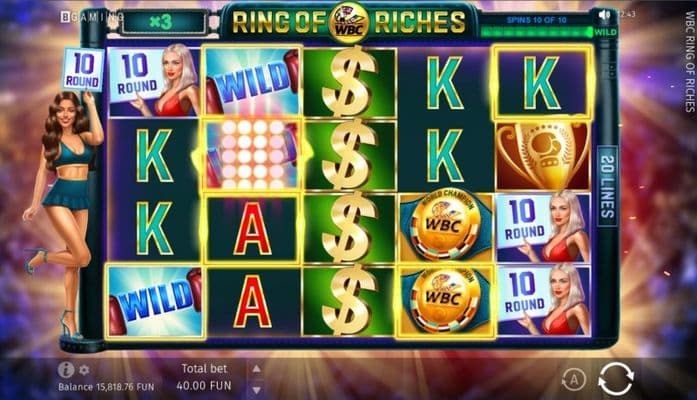
Task: Decrease the total bet
Action: point(256,390)
